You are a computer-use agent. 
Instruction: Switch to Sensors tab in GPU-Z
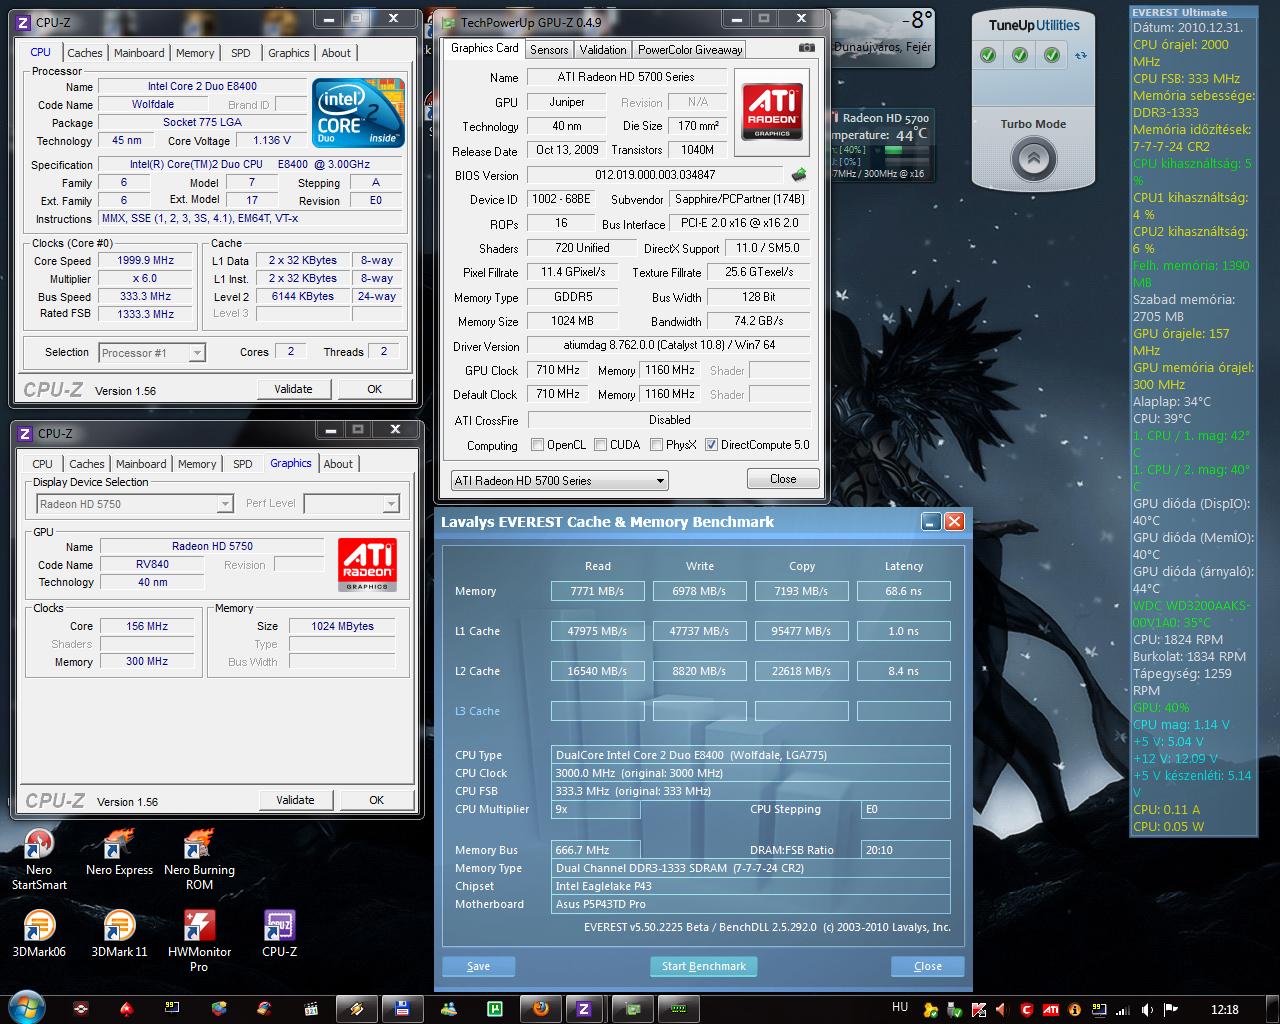pyautogui.click(x=549, y=49)
